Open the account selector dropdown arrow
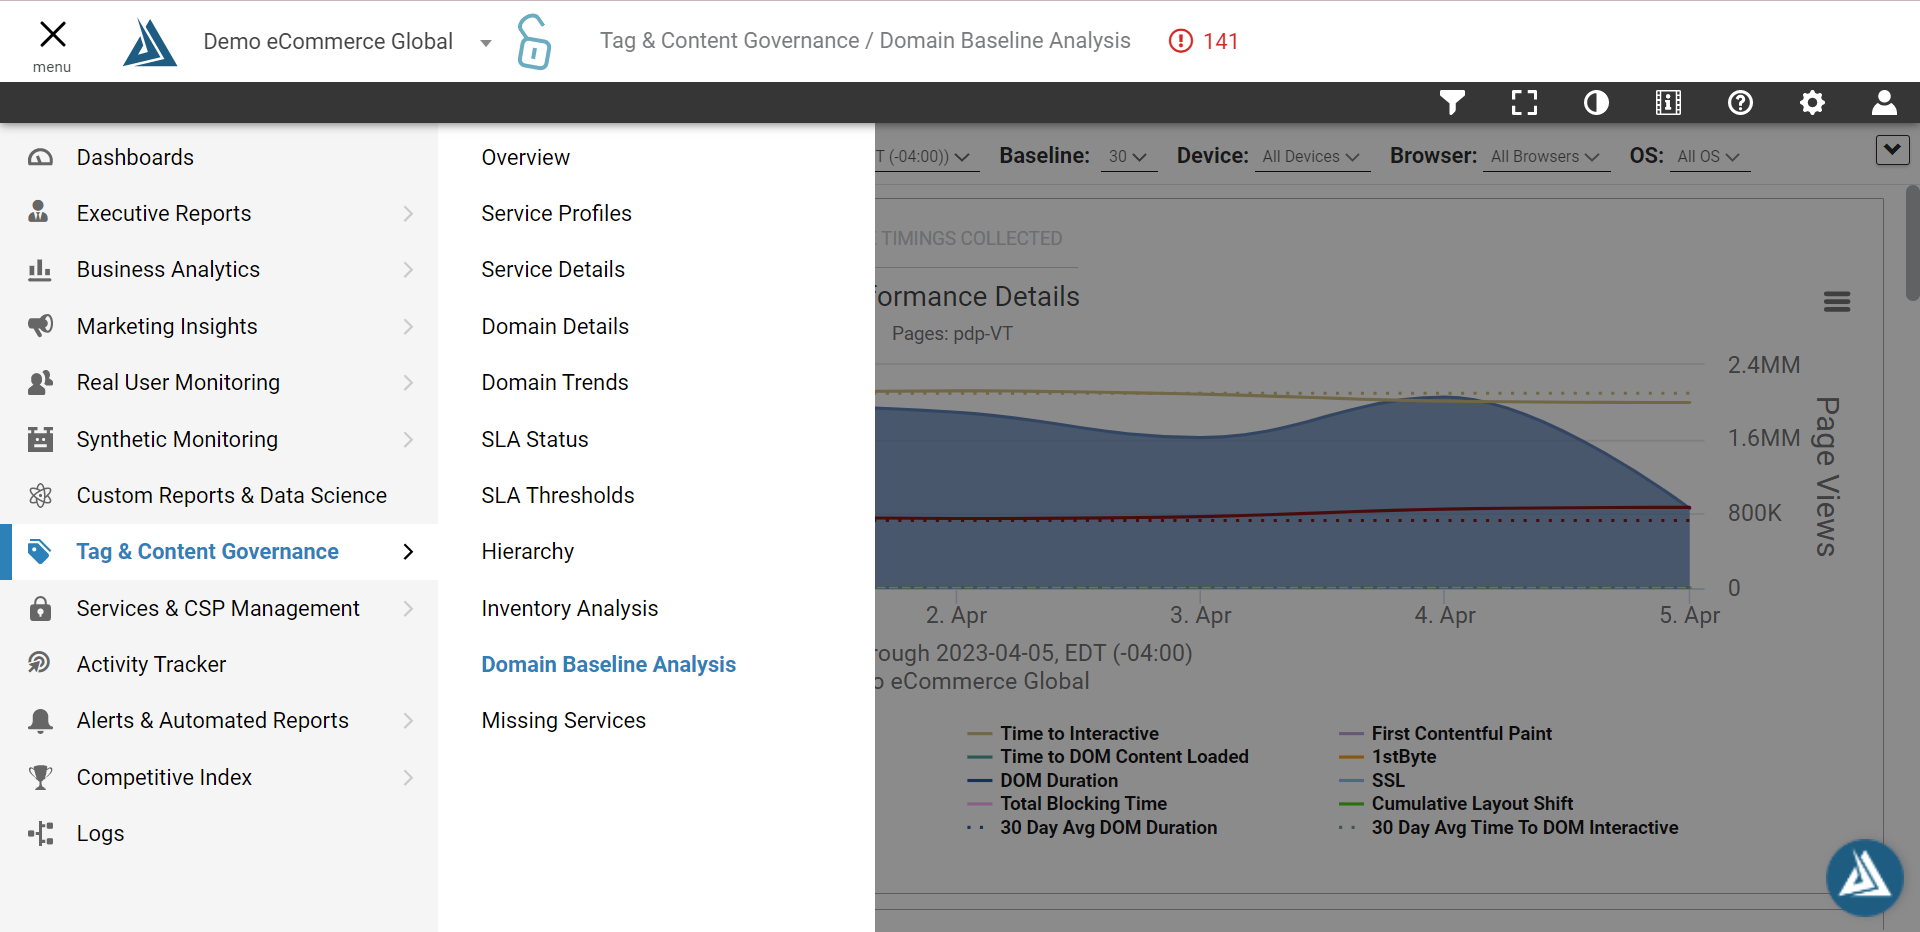The height and width of the screenshot is (932, 1920). pos(486,43)
